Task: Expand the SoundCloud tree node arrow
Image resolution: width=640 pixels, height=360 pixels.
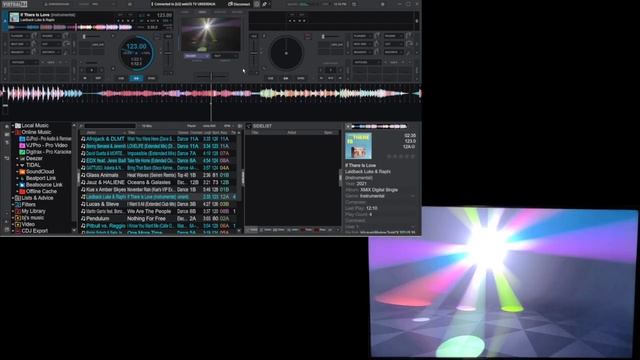Action: pyautogui.click(x=17, y=171)
